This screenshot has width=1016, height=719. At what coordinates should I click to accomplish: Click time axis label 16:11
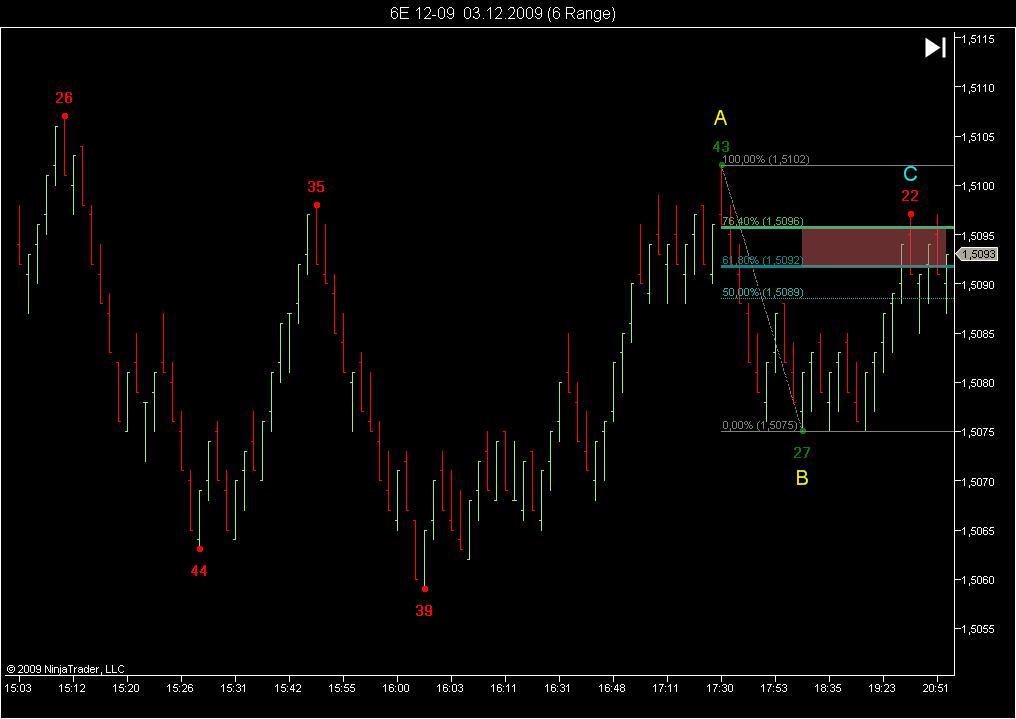503,688
